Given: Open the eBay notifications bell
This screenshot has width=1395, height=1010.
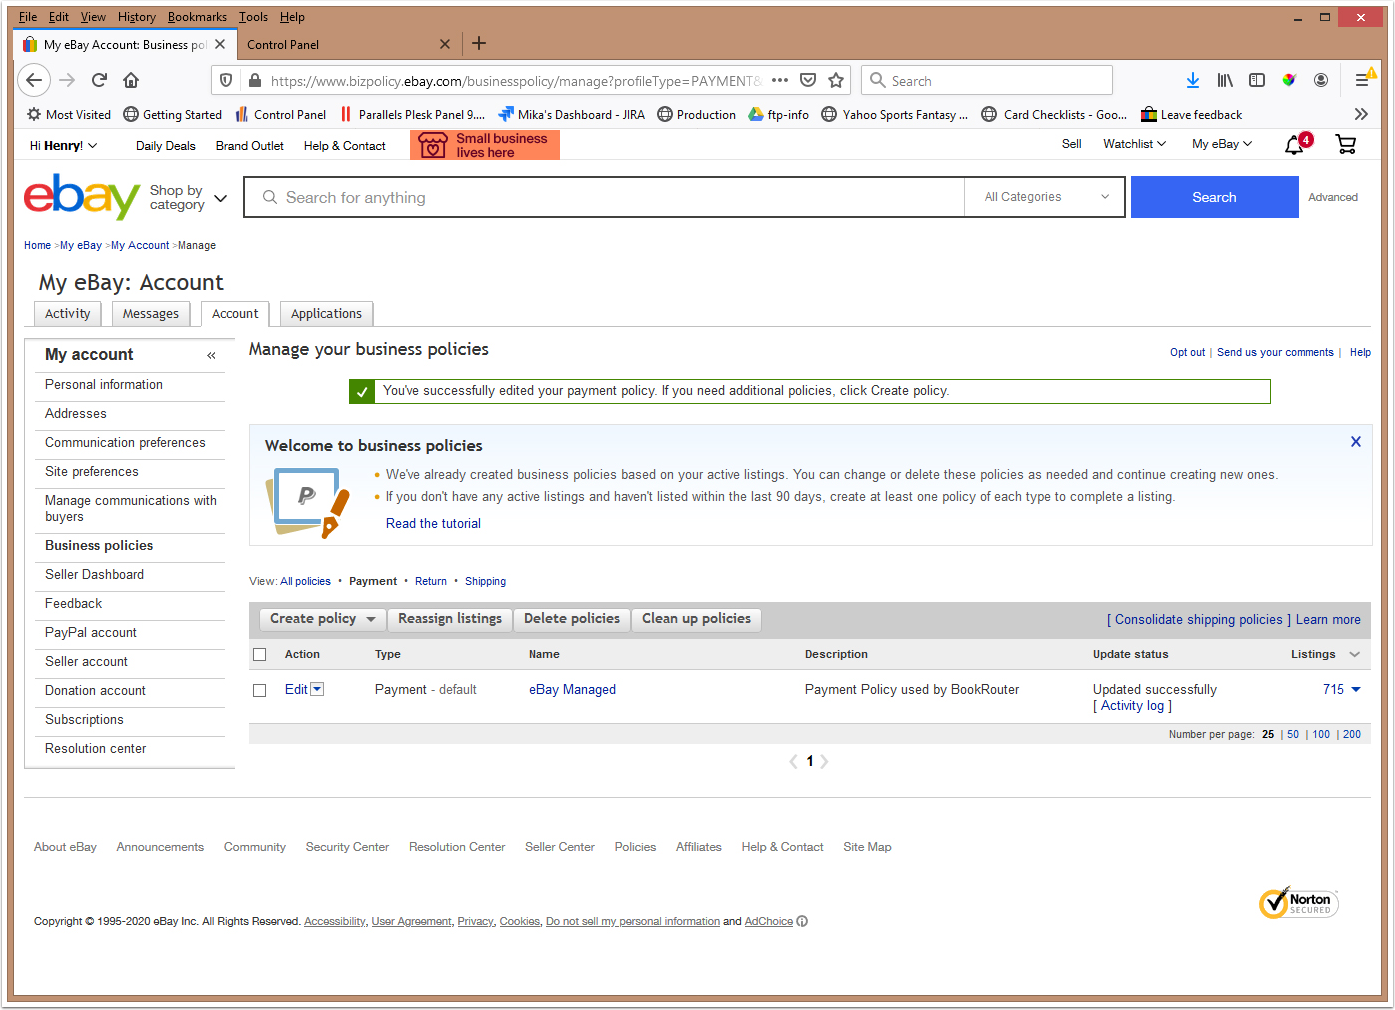Looking at the screenshot, I should (x=1296, y=145).
